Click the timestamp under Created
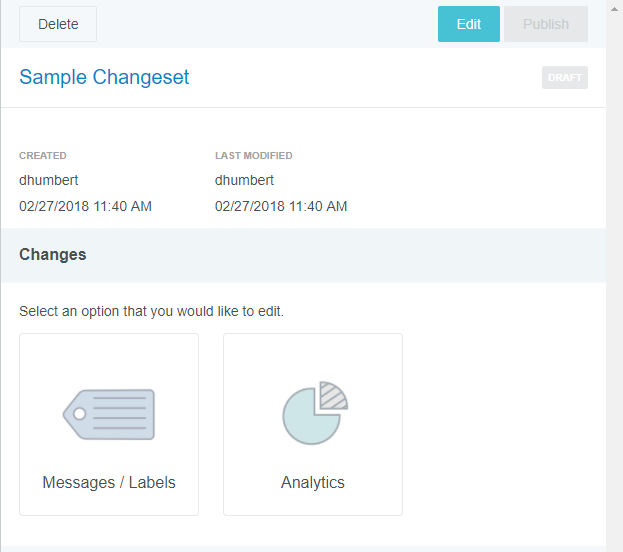 [x=85, y=206]
